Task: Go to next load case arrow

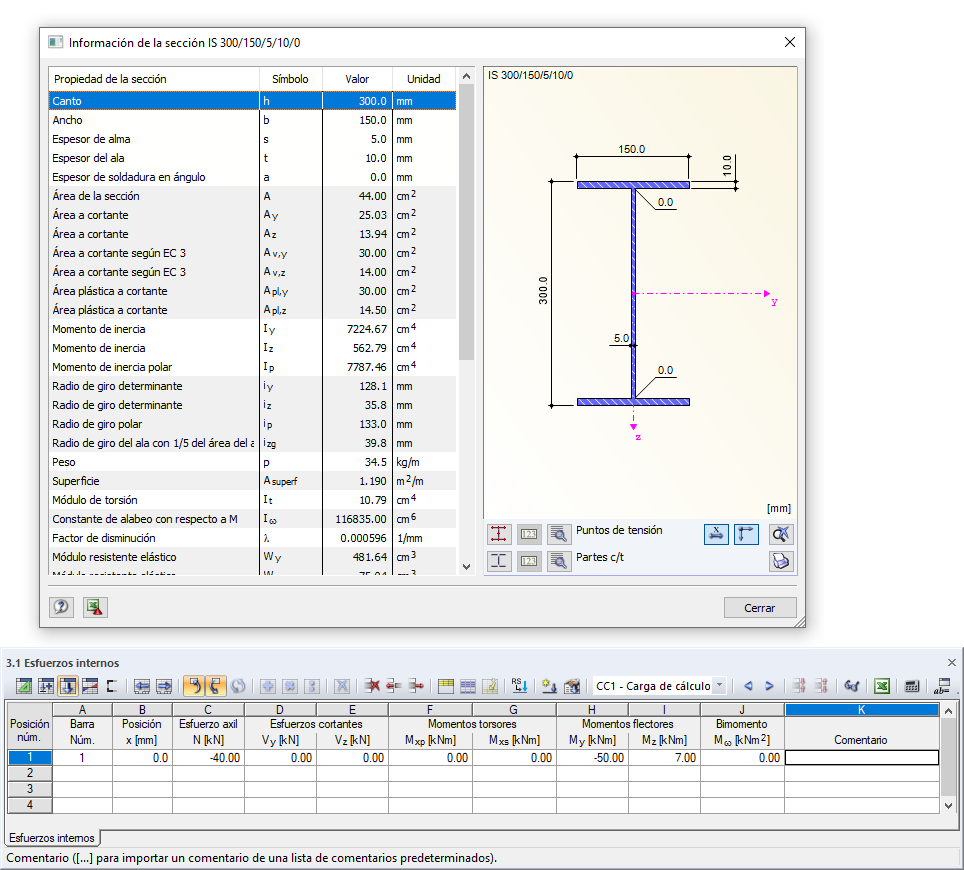Action: (x=769, y=686)
